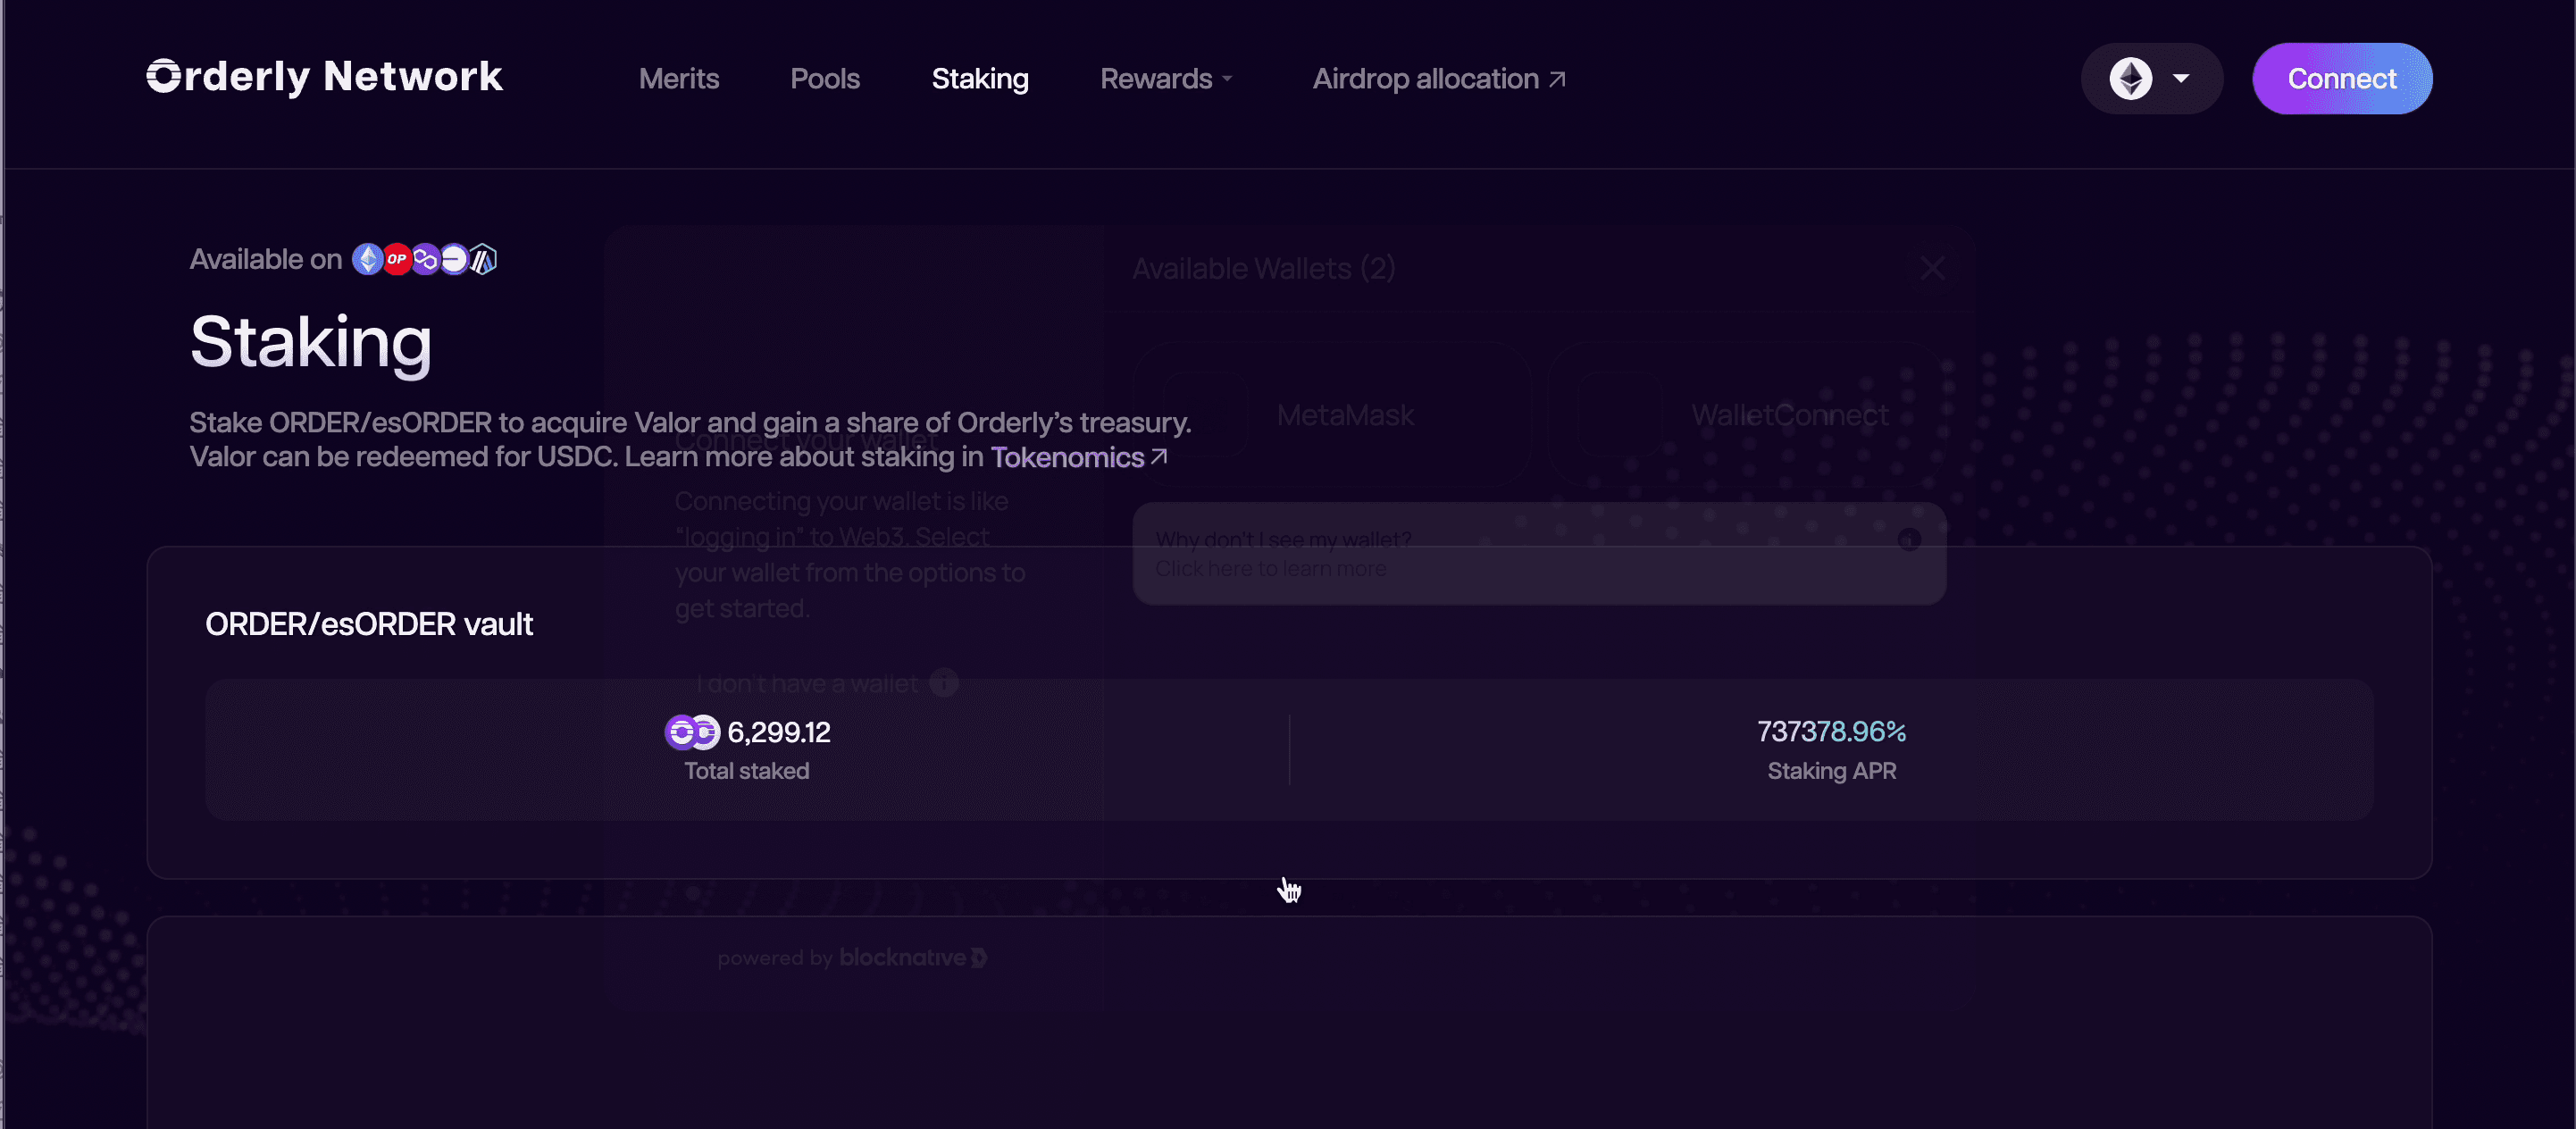The width and height of the screenshot is (2576, 1129).
Task: Click the red OP Optimism chain icon
Action: [x=397, y=260]
